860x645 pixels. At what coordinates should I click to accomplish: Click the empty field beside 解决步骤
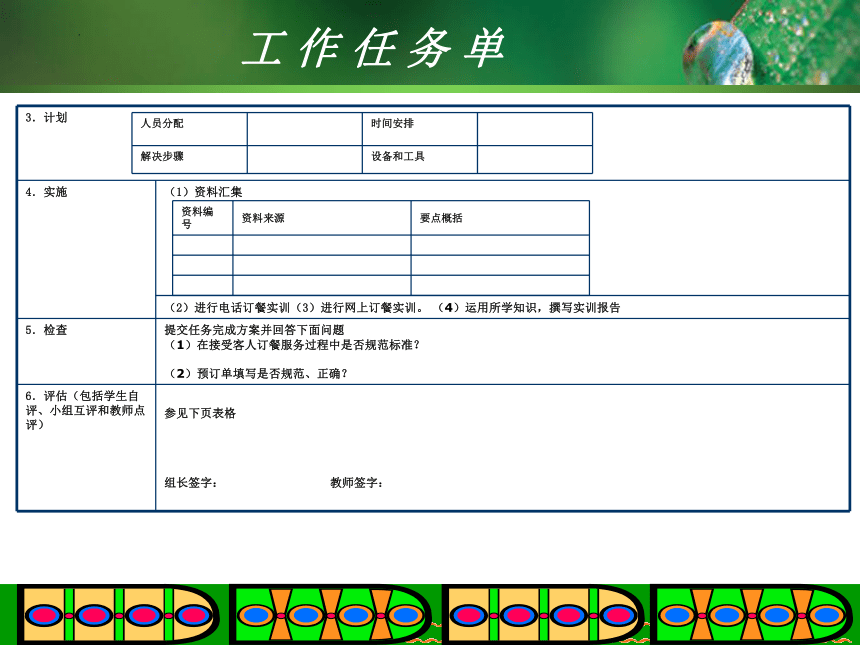305,160
